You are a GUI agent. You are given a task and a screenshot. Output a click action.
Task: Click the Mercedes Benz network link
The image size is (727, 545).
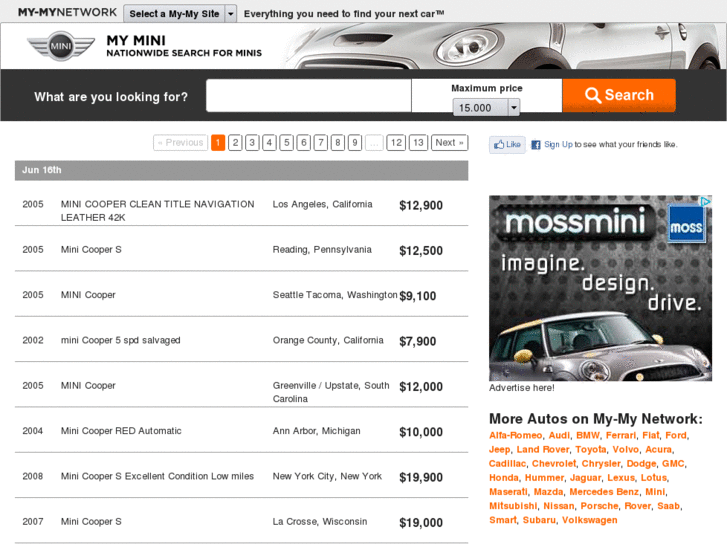point(604,492)
